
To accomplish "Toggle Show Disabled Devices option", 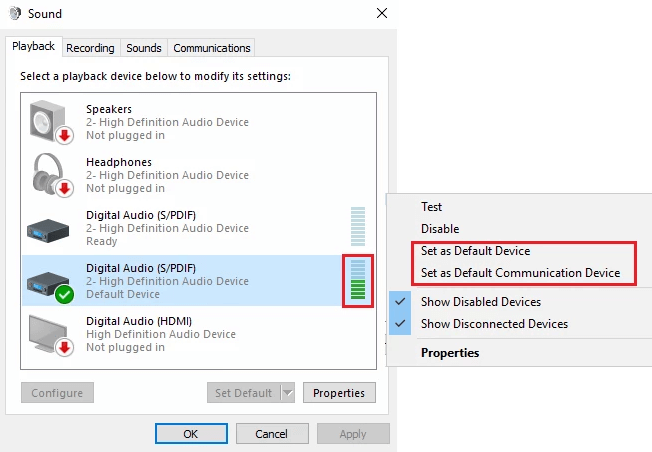I will tap(480, 302).
